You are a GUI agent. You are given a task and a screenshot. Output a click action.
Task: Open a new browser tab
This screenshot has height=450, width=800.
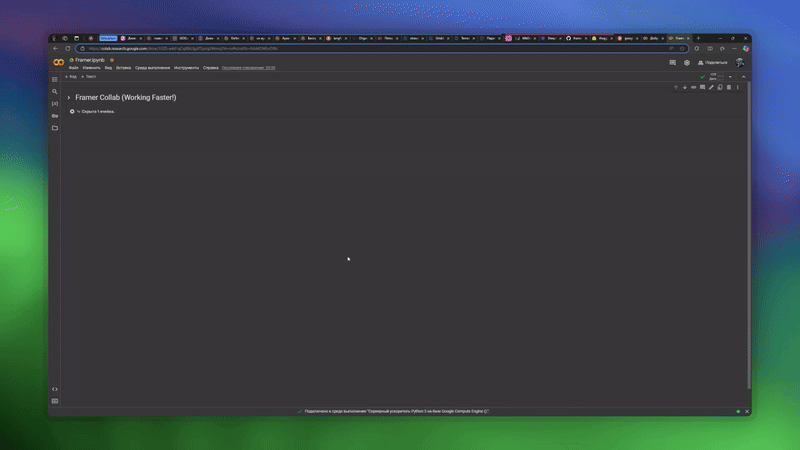(698, 38)
